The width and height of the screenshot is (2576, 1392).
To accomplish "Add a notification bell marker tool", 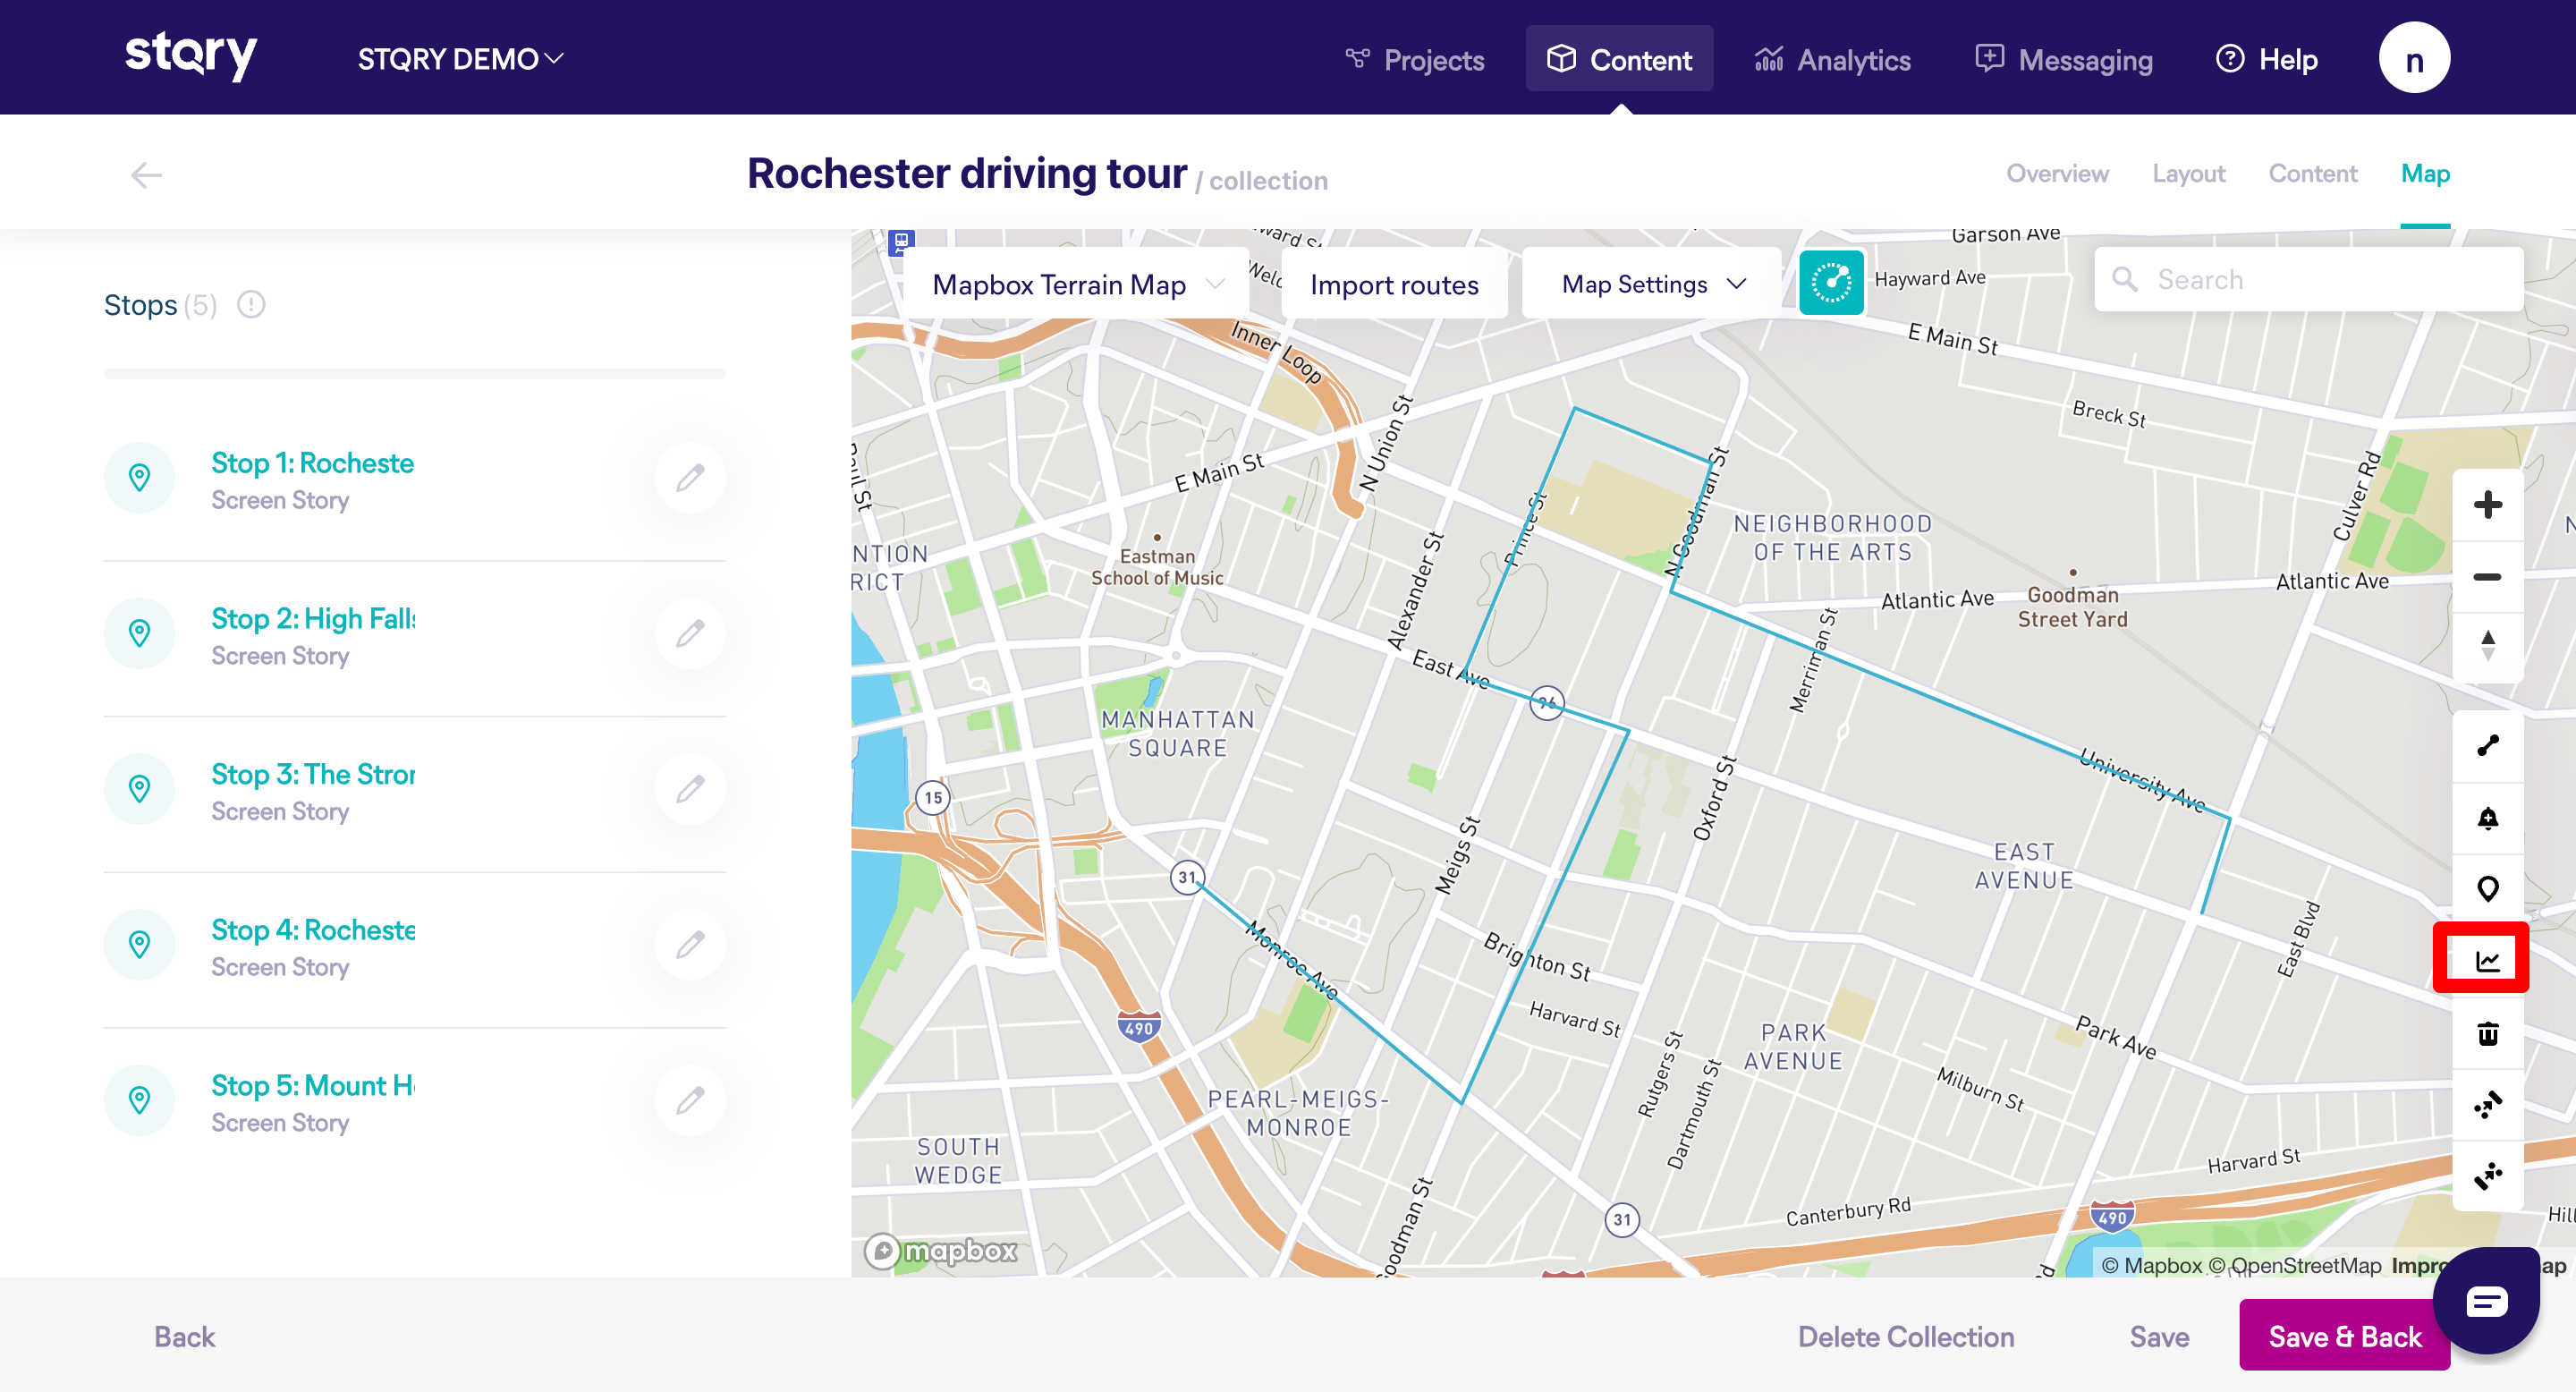I will [x=2487, y=818].
